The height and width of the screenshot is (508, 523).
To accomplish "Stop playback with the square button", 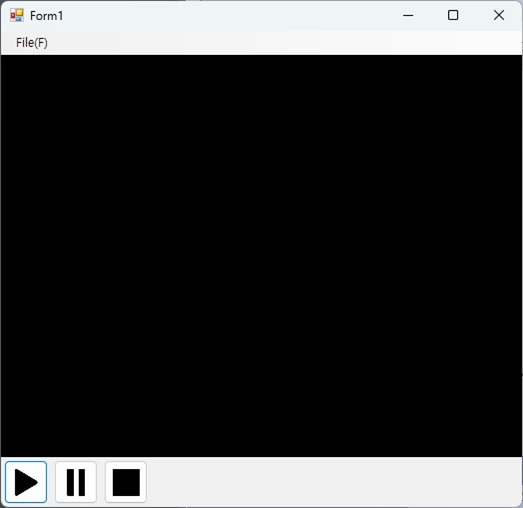I will 126,482.
